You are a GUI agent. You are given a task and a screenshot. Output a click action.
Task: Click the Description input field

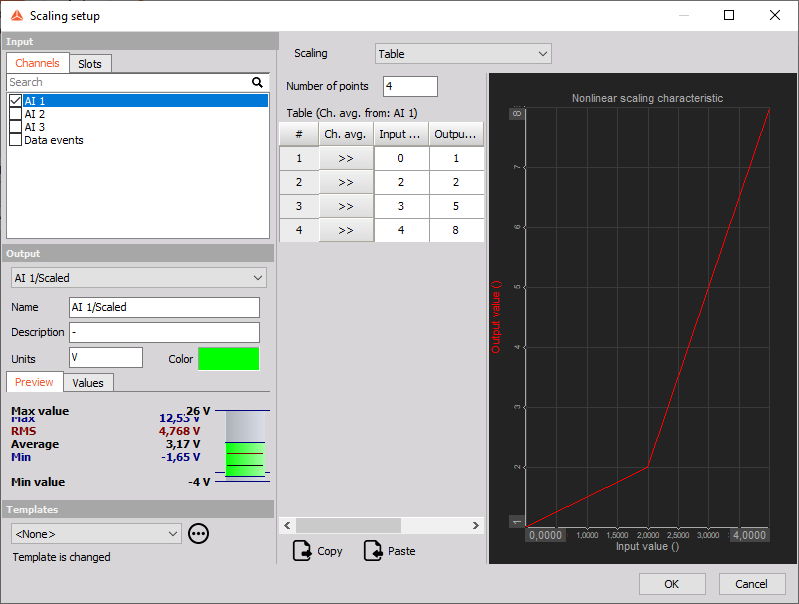[x=165, y=332]
